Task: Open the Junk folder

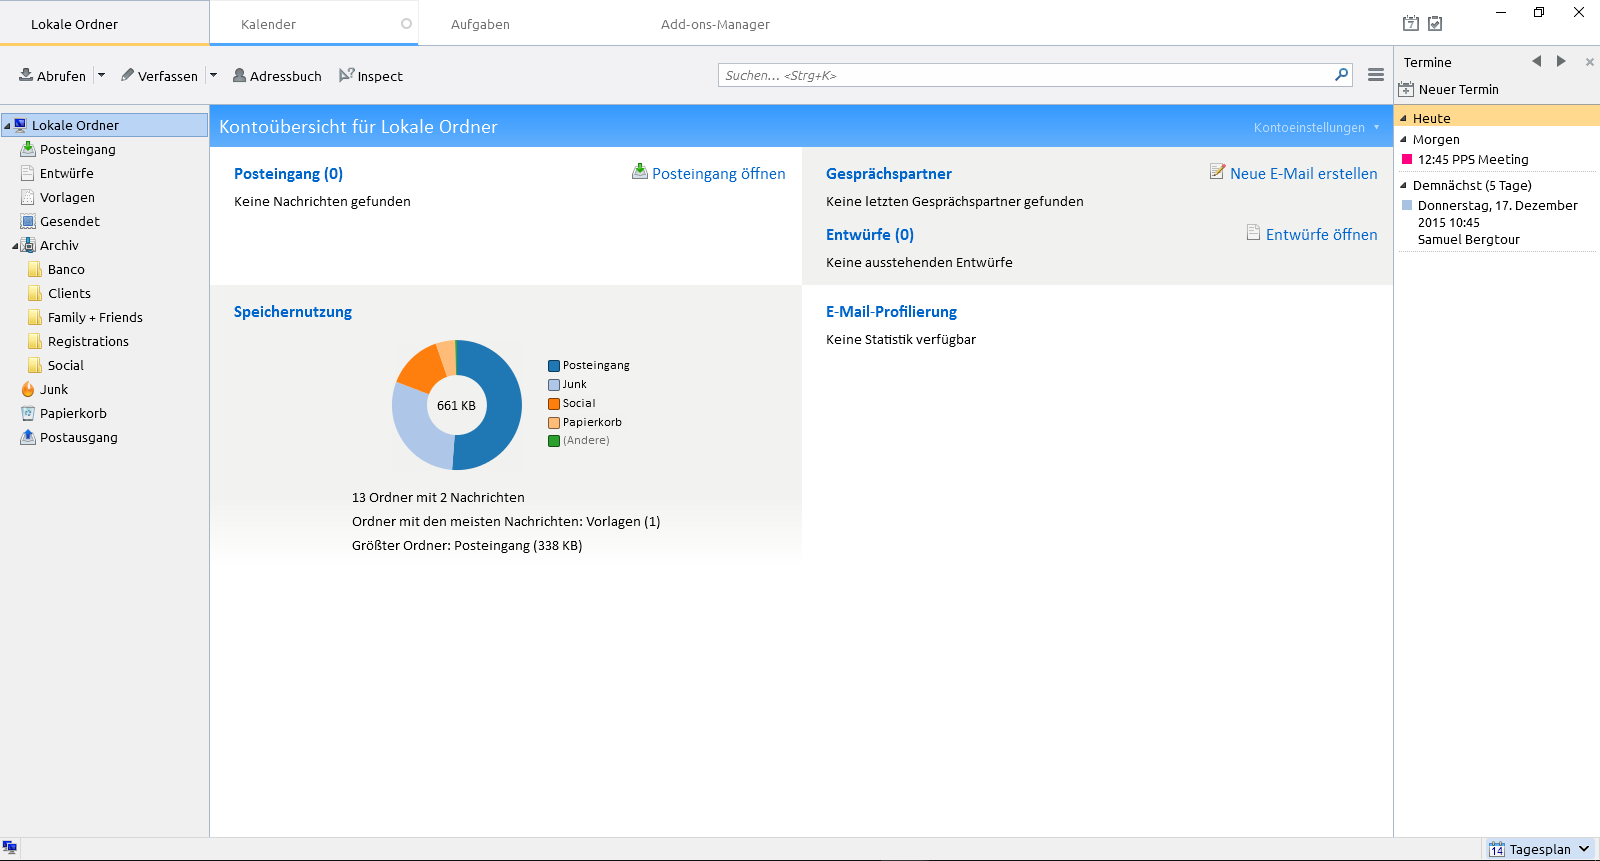Action: pyautogui.click(x=54, y=390)
